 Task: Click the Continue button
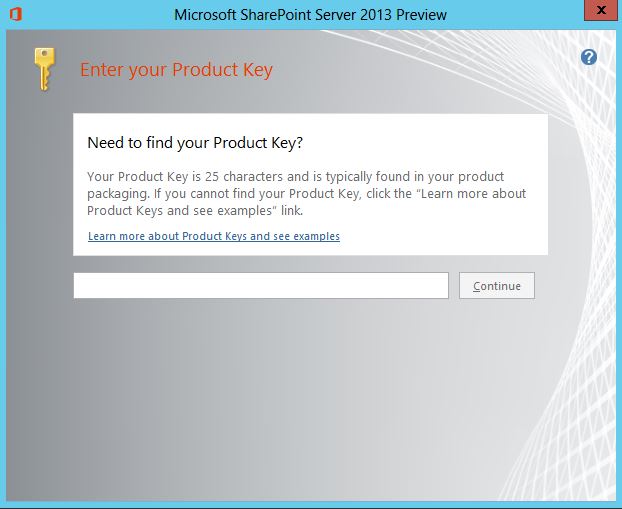(497, 286)
